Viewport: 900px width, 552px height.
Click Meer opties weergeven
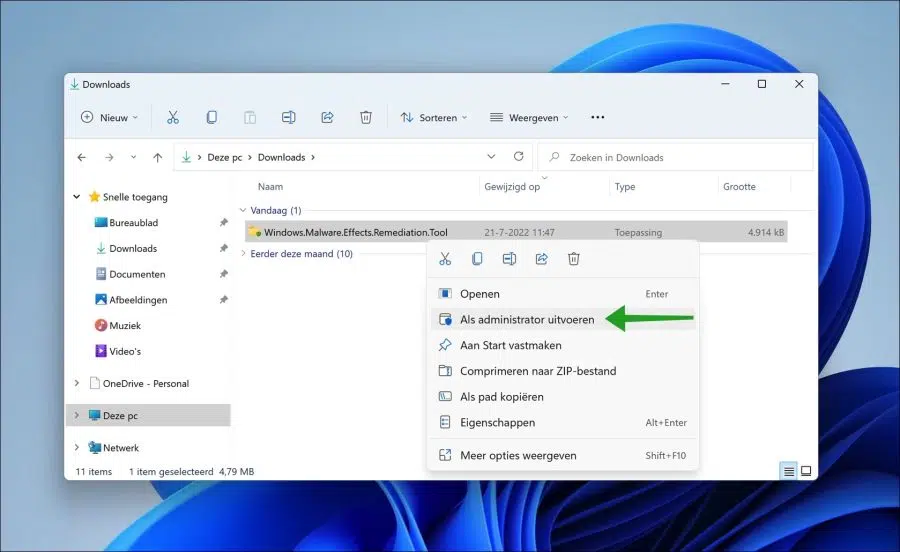[x=562, y=456]
